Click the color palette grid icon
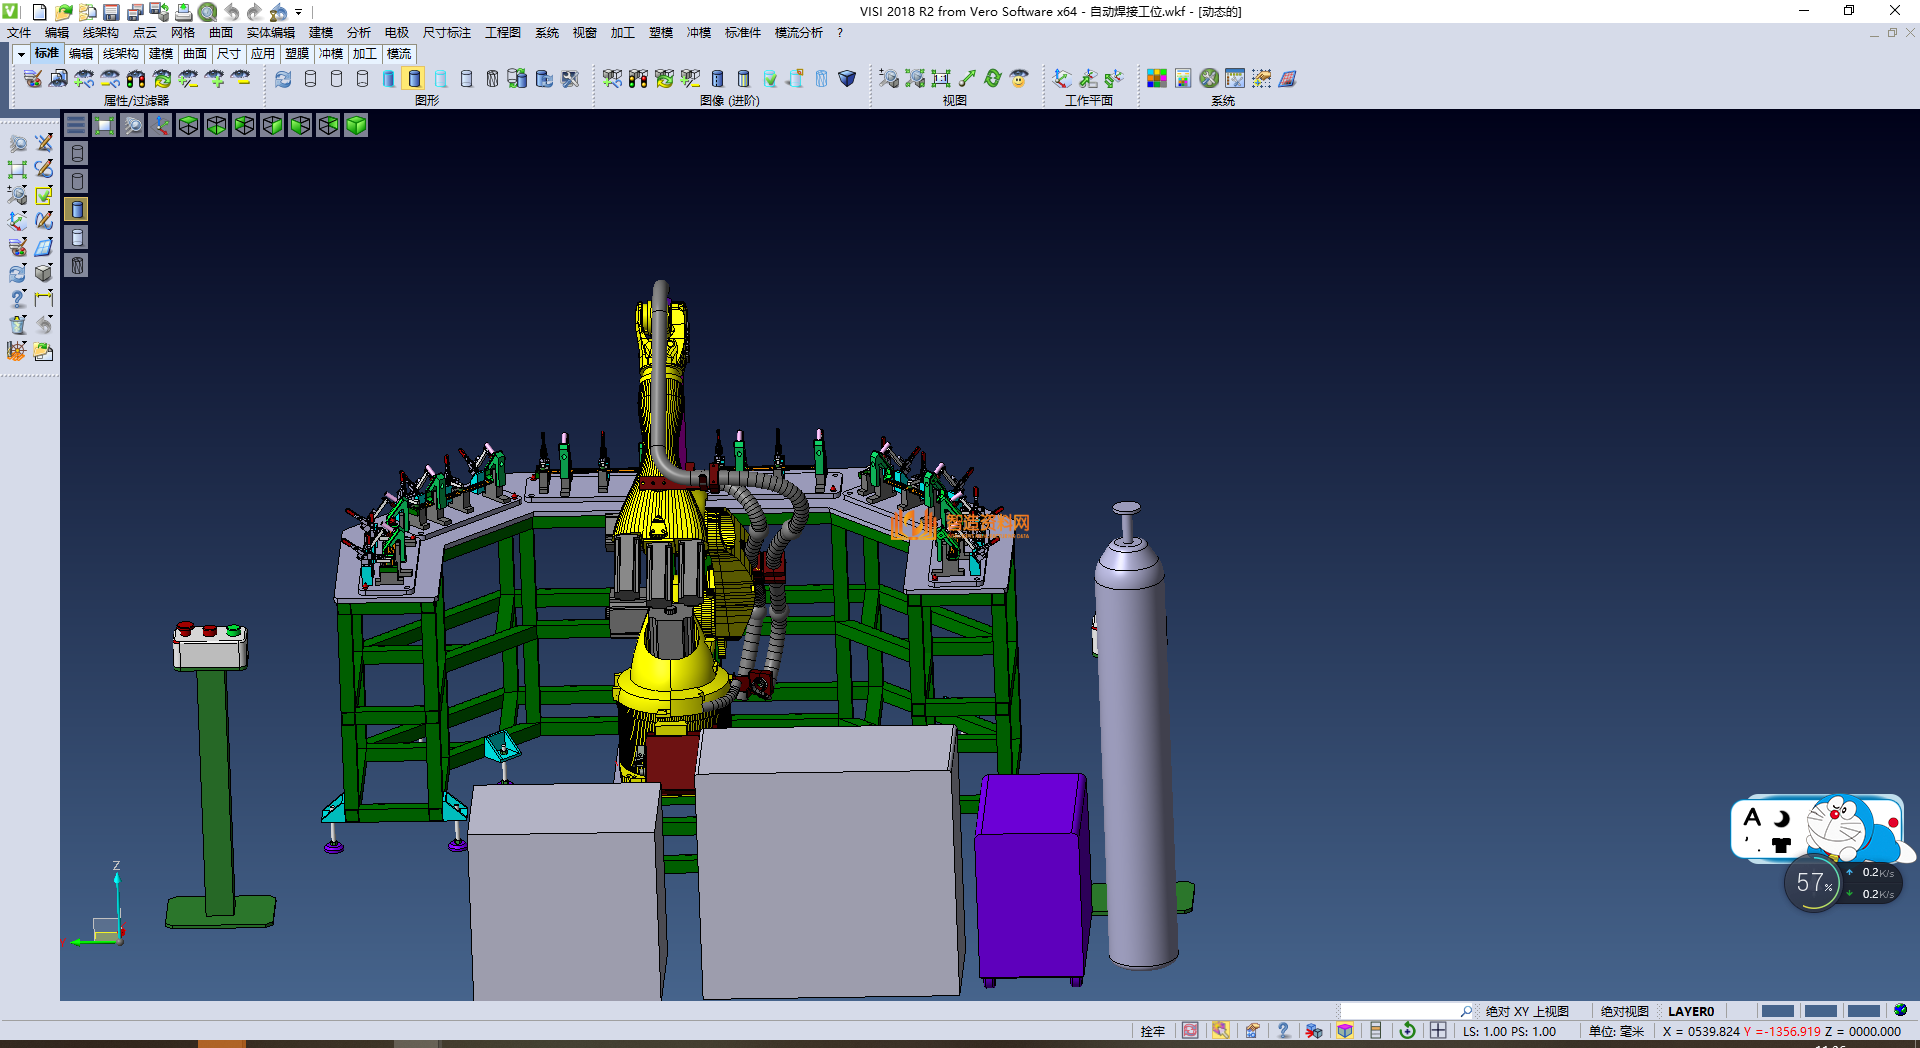This screenshot has height=1048, width=1920. tap(1157, 79)
